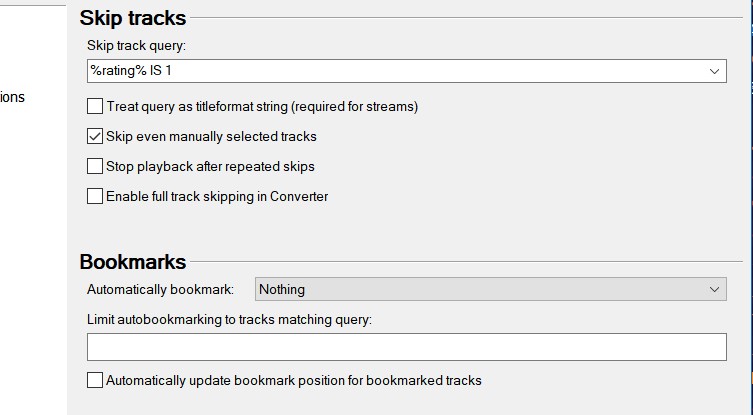Select the sidebar item ending in "ions"
This screenshot has height=415, width=753.
(x=13, y=97)
